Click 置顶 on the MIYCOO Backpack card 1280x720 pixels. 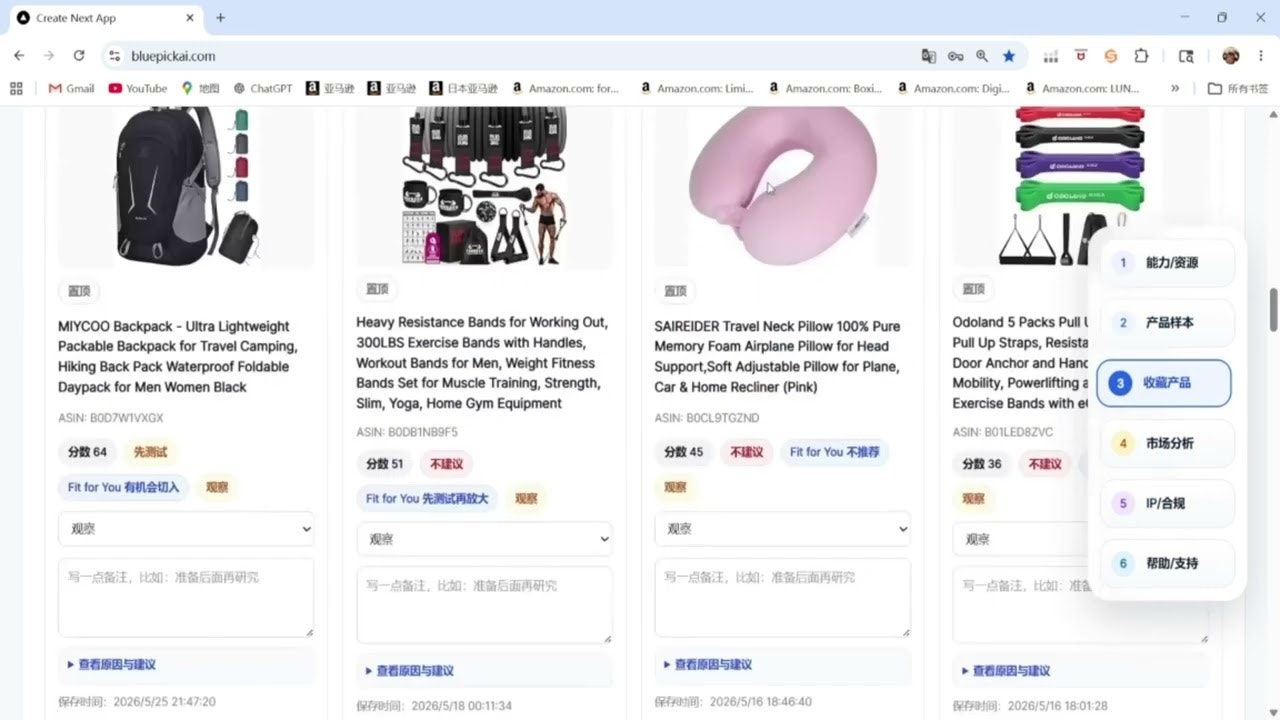pos(79,291)
